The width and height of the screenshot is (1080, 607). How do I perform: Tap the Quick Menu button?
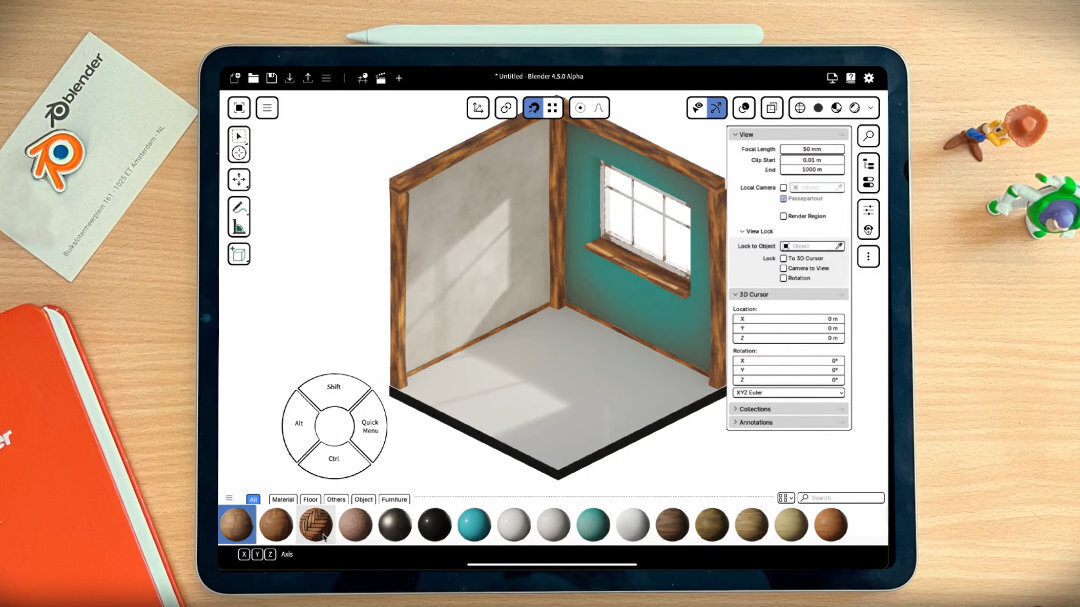370,426
